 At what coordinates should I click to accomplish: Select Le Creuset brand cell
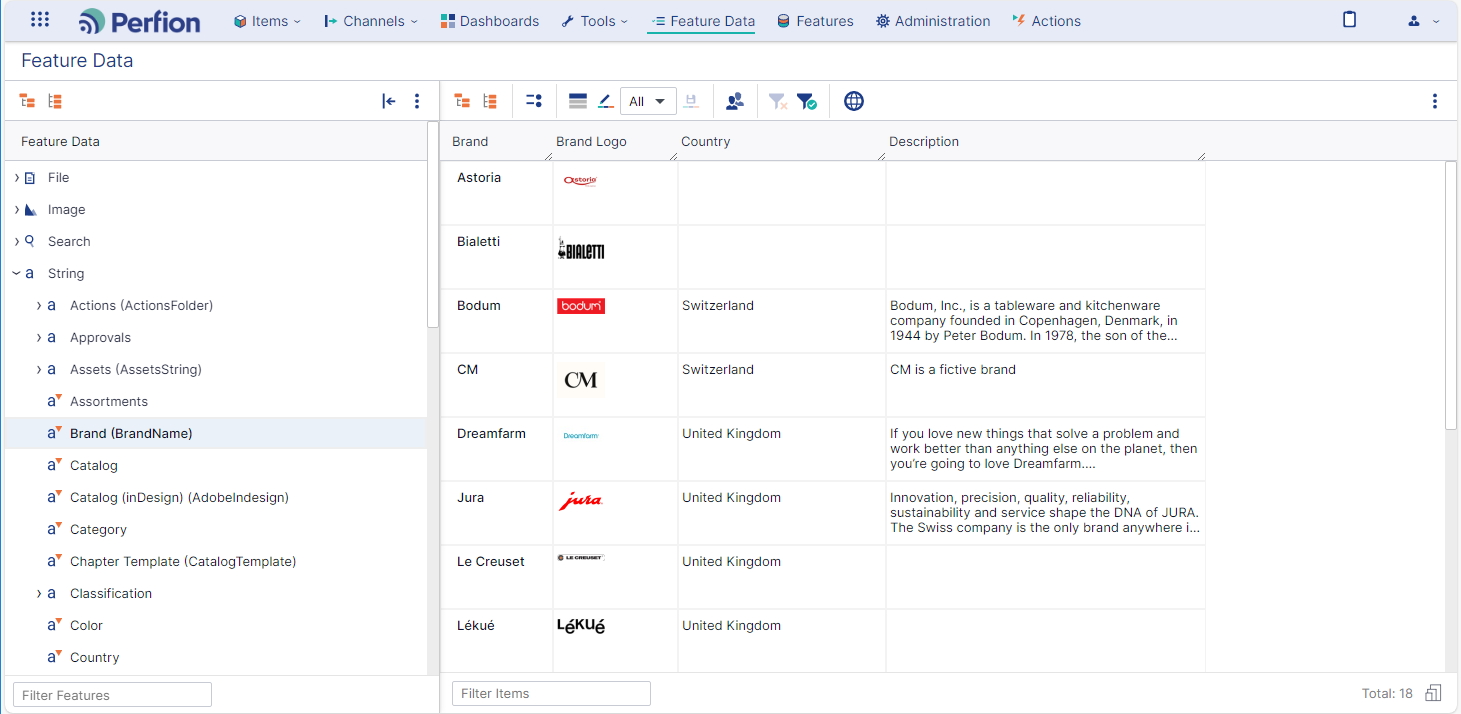[497, 576]
